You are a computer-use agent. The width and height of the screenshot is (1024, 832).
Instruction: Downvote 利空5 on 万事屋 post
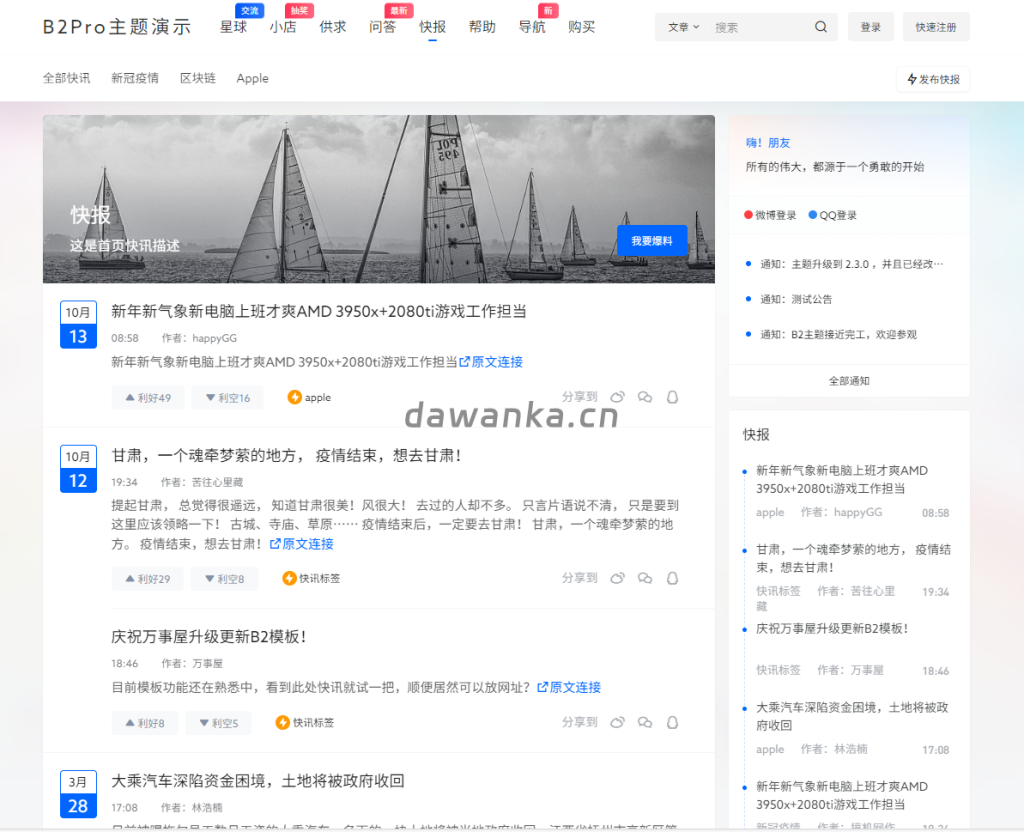[x=218, y=723]
